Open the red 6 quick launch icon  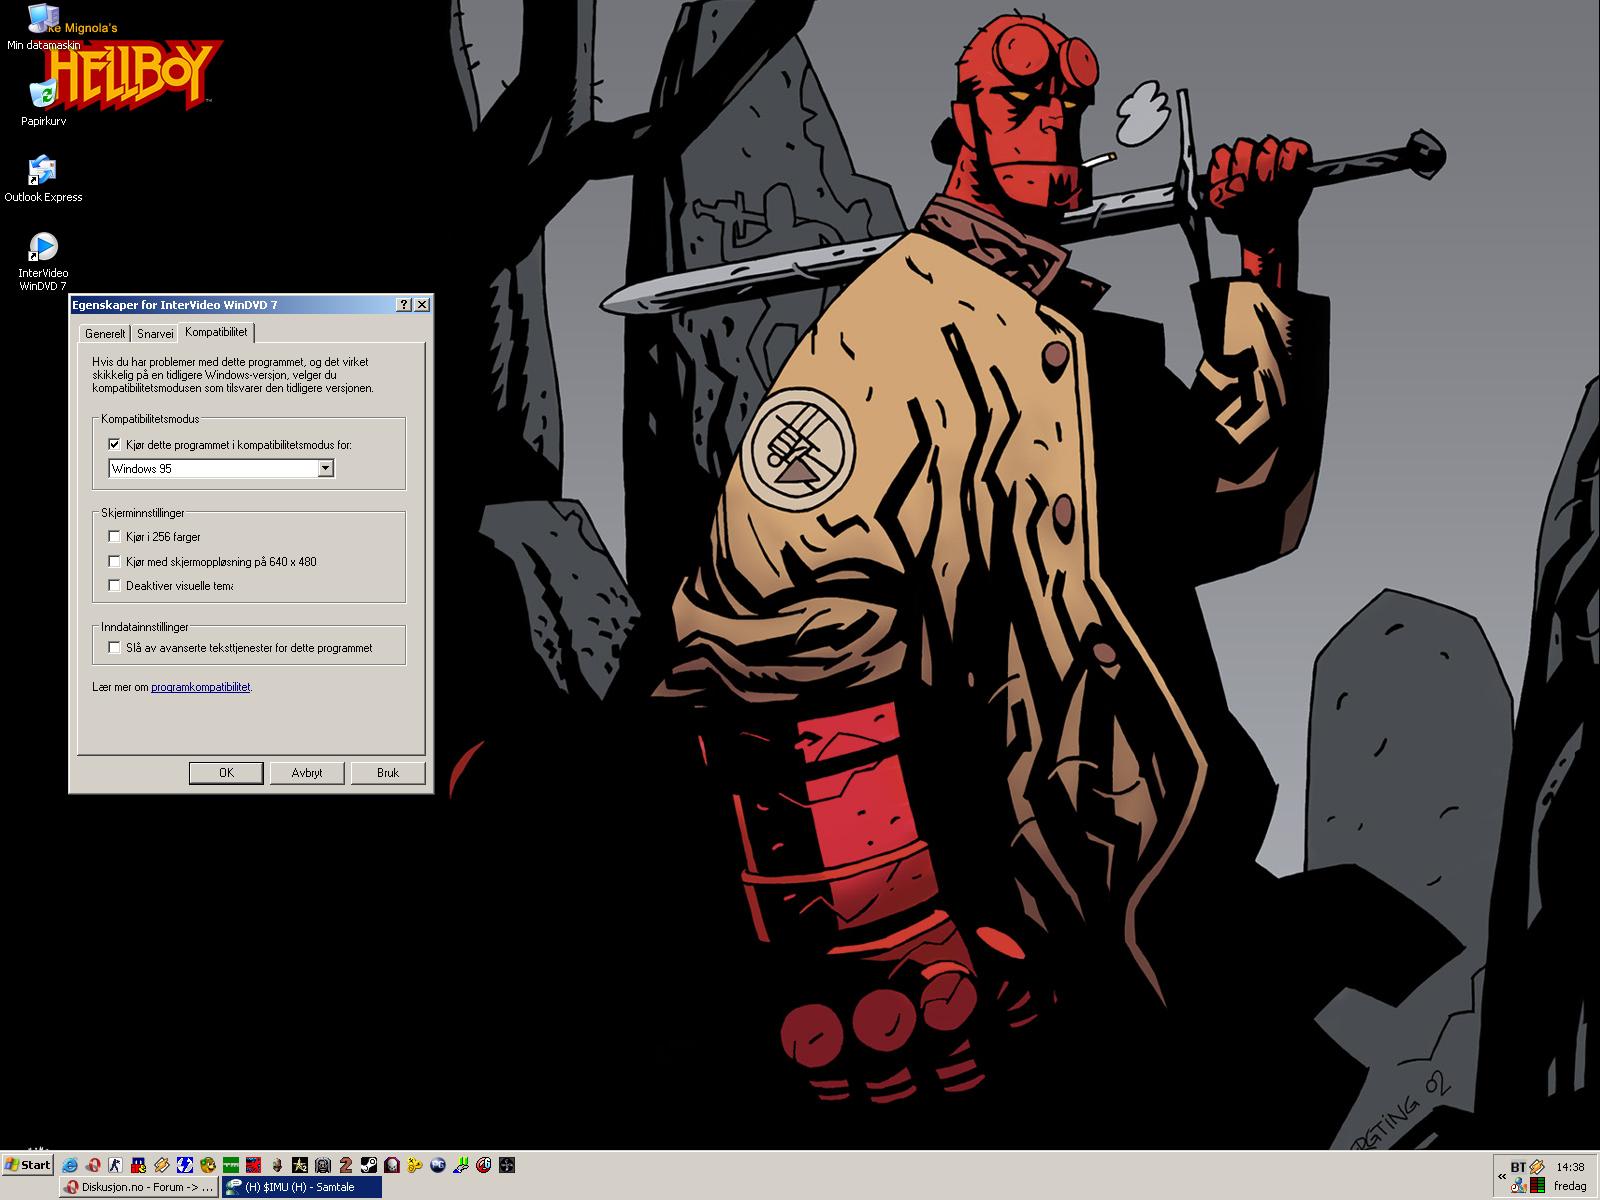pyautogui.click(x=484, y=1165)
